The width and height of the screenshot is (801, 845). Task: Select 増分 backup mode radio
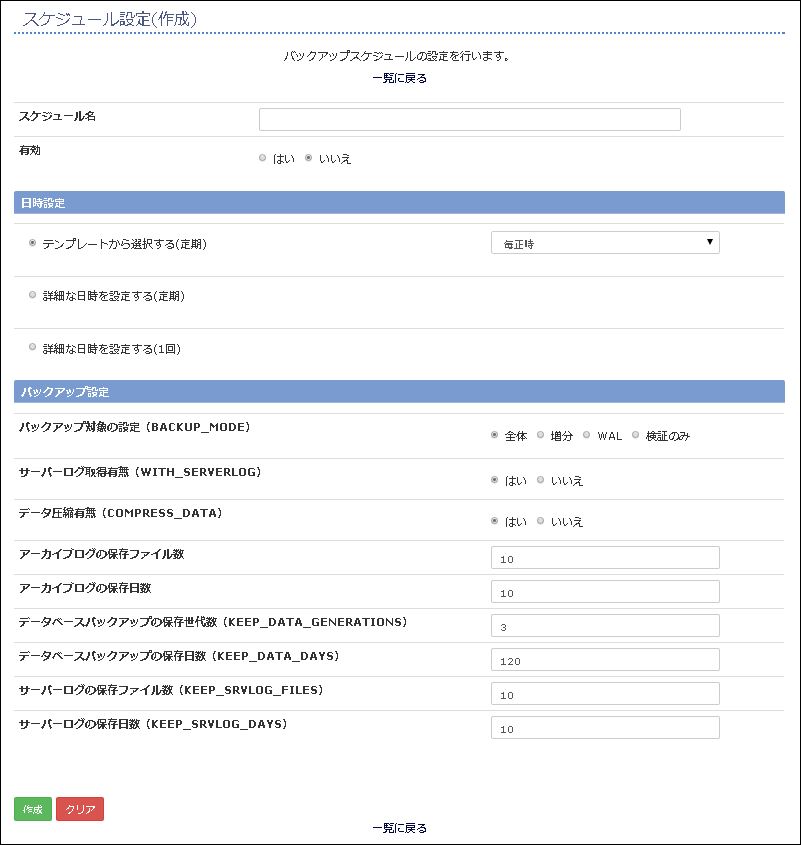tap(540, 435)
